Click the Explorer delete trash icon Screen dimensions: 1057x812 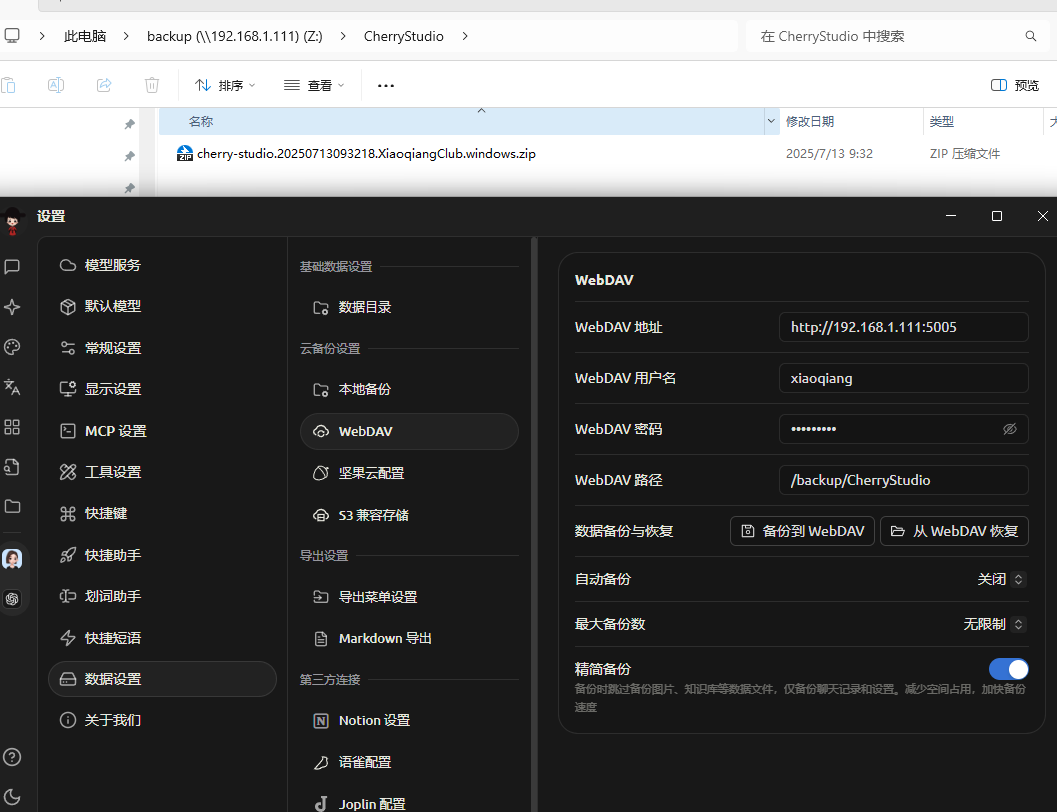[x=152, y=85]
